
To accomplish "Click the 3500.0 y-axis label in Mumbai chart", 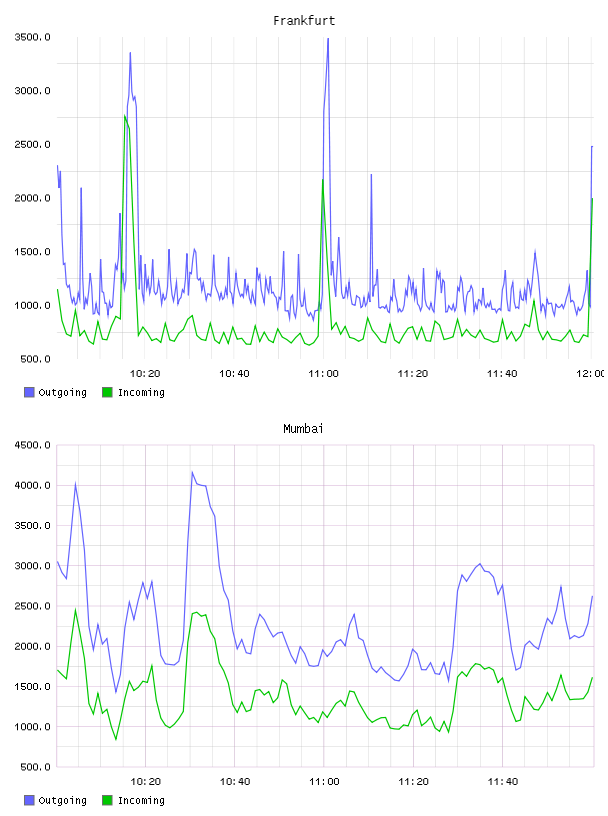I will 33,526.
